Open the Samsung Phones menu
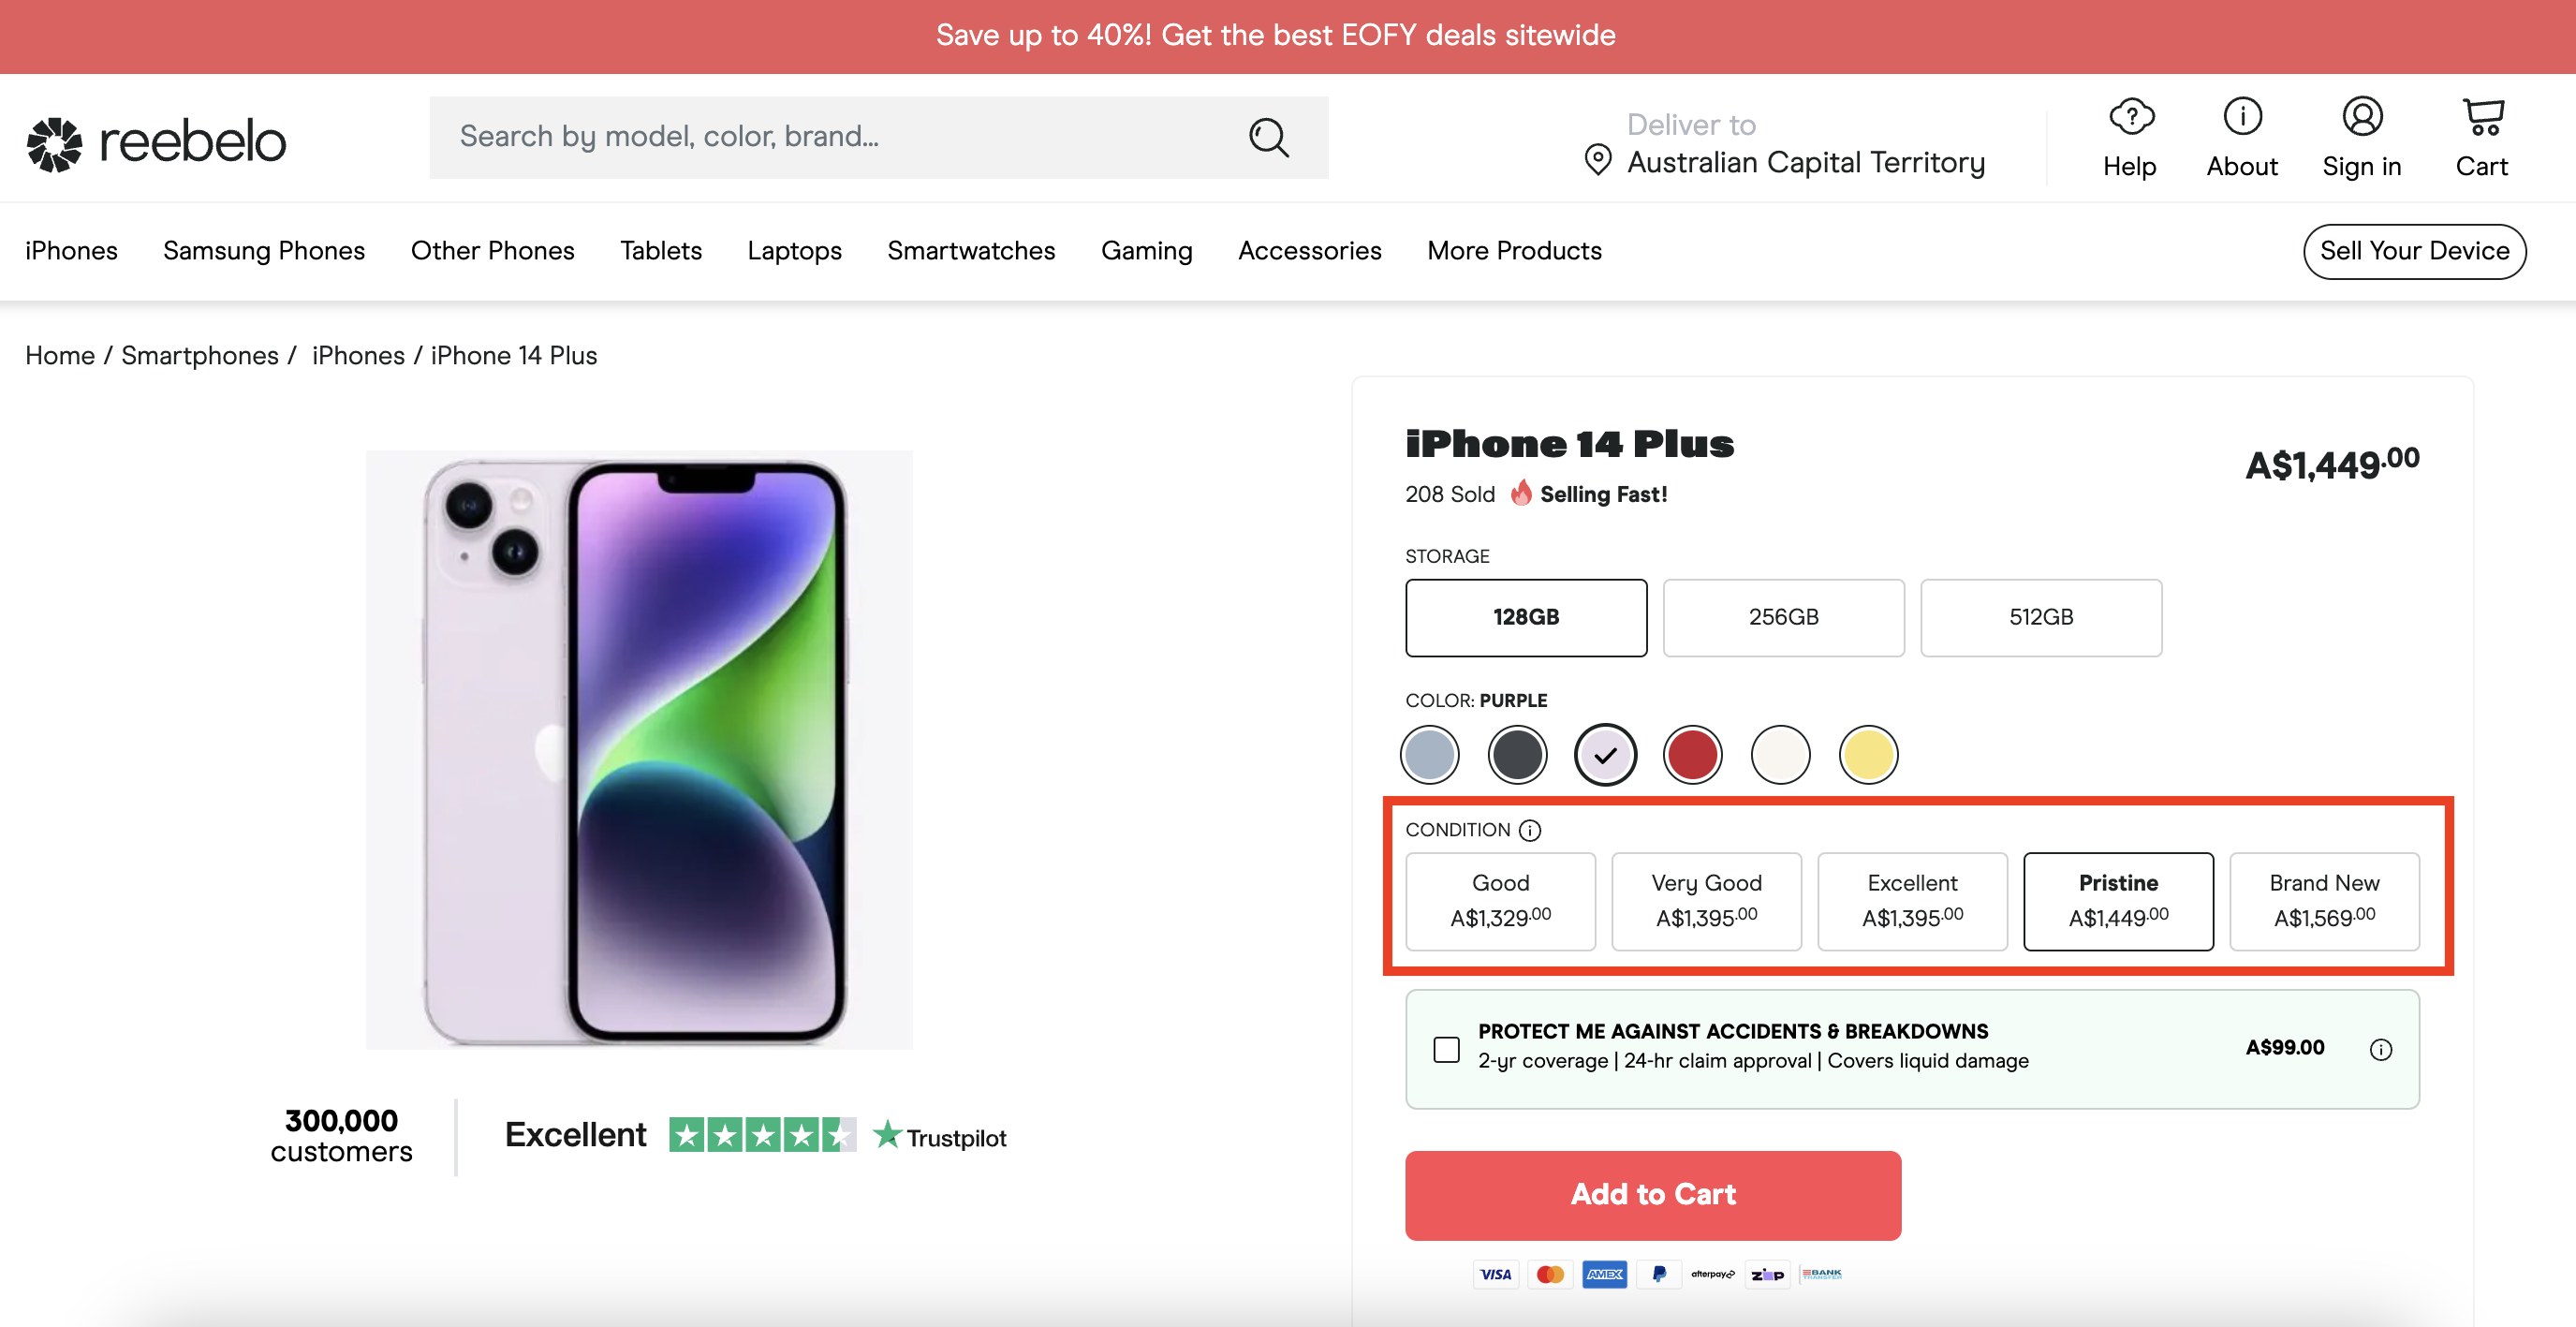This screenshot has height=1327, width=2576. coord(264,251)
